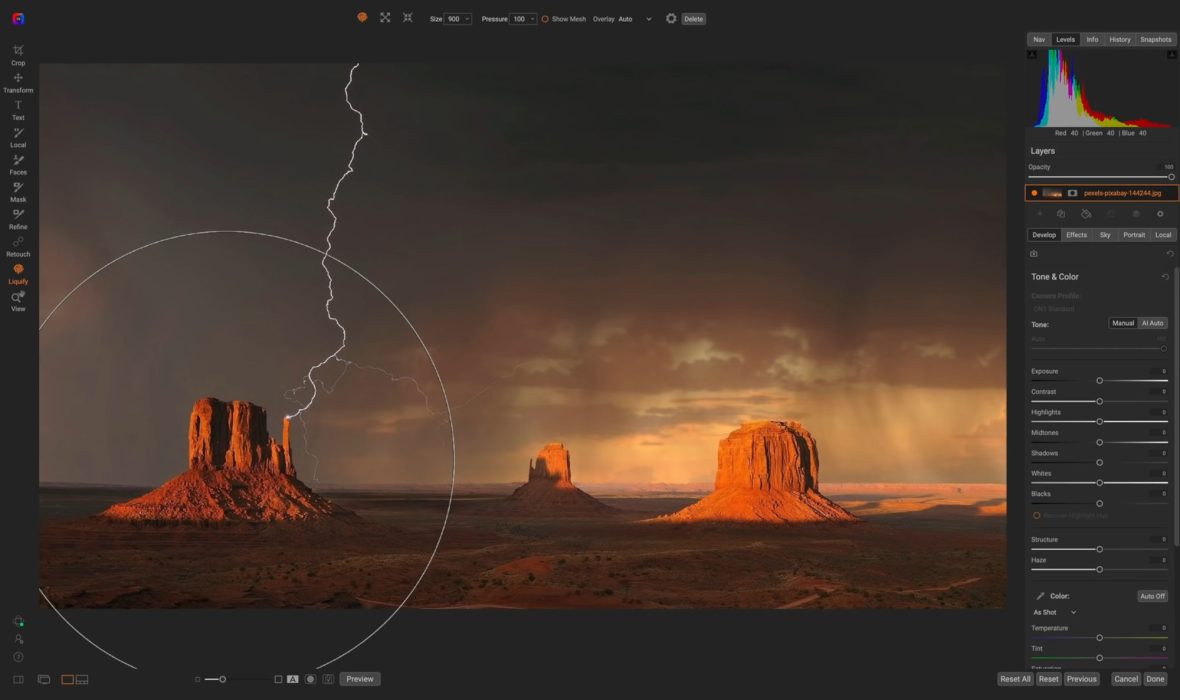Select the Transform tool
The width and height of the screenshot is (1180, 700).
click(18, 82)
